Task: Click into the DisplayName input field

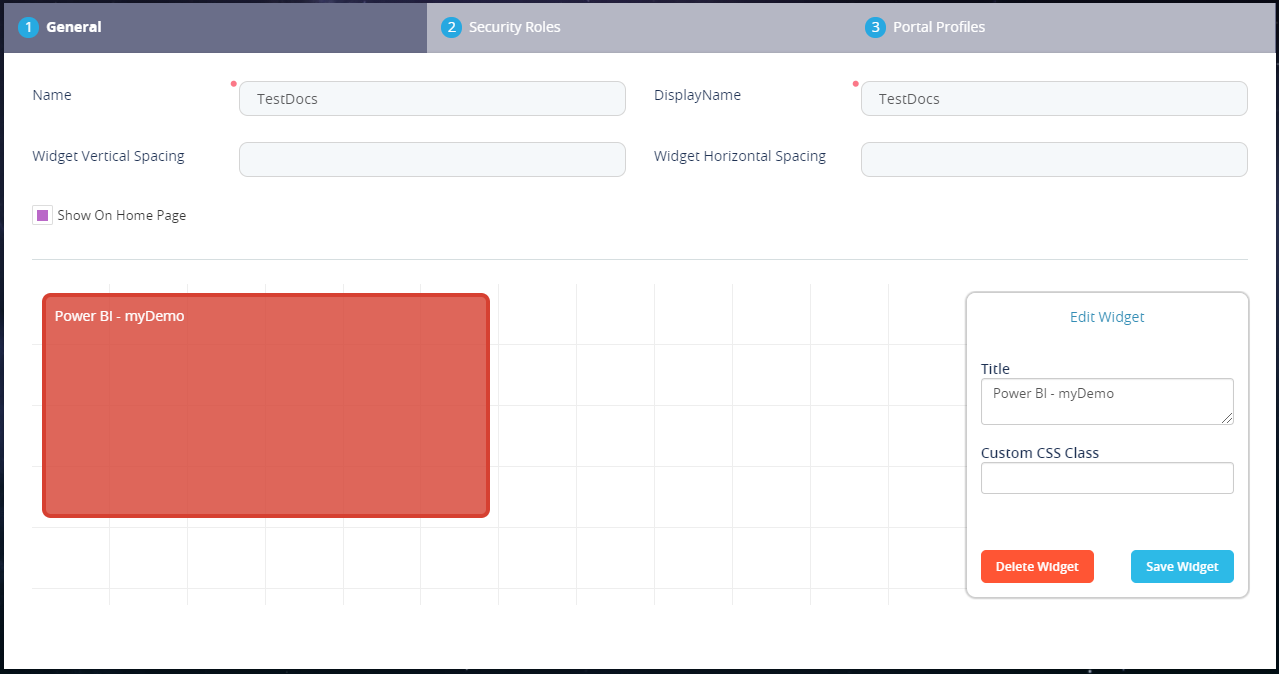Action: (1054, 99)
